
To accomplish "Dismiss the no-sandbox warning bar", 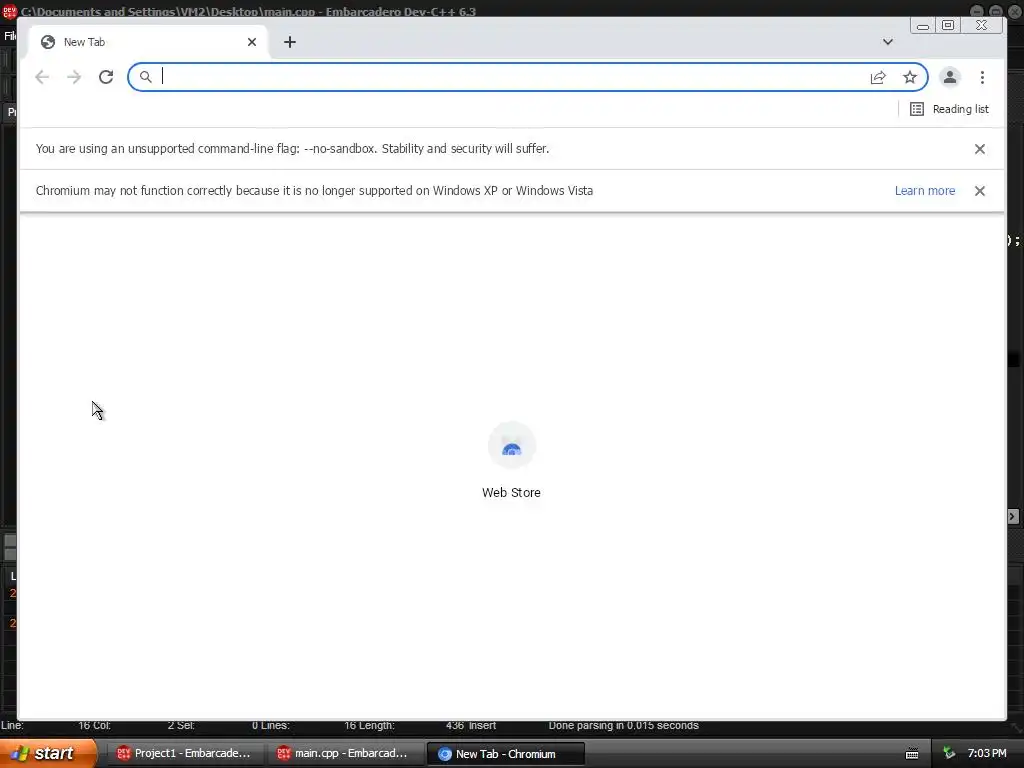I will (x=980, y=149).
